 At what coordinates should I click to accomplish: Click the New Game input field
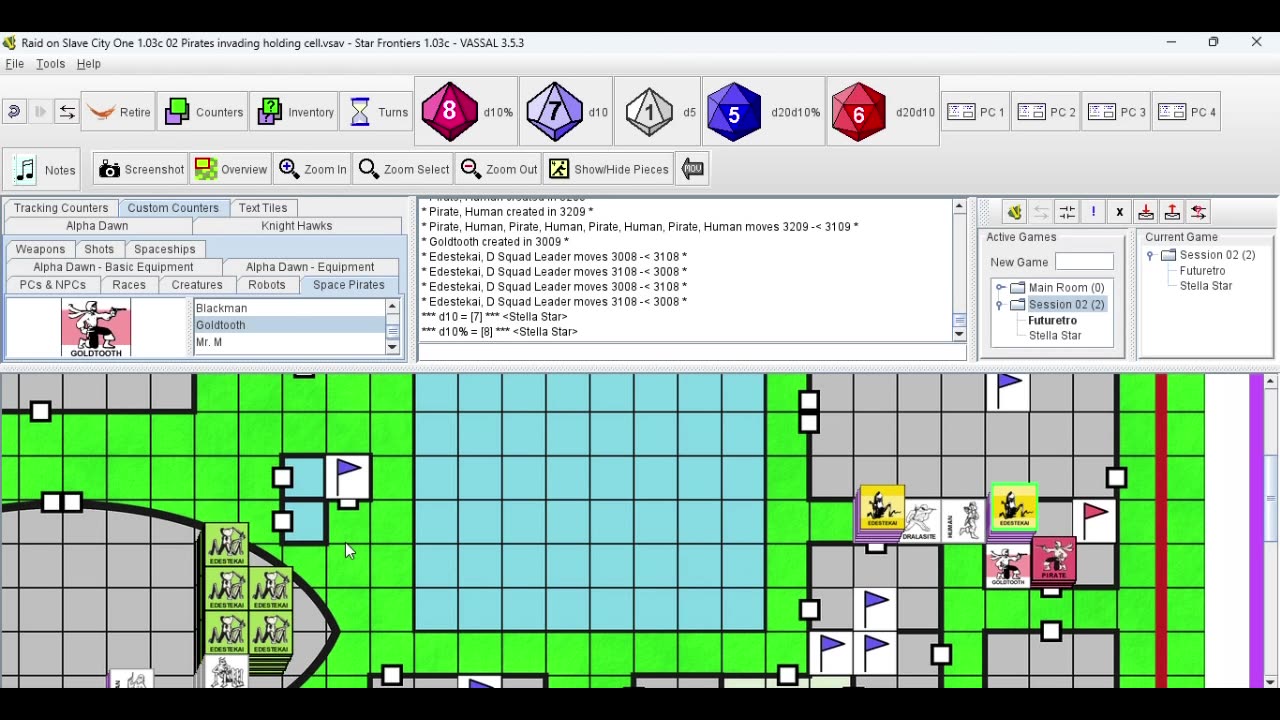tap(1084, 262)
